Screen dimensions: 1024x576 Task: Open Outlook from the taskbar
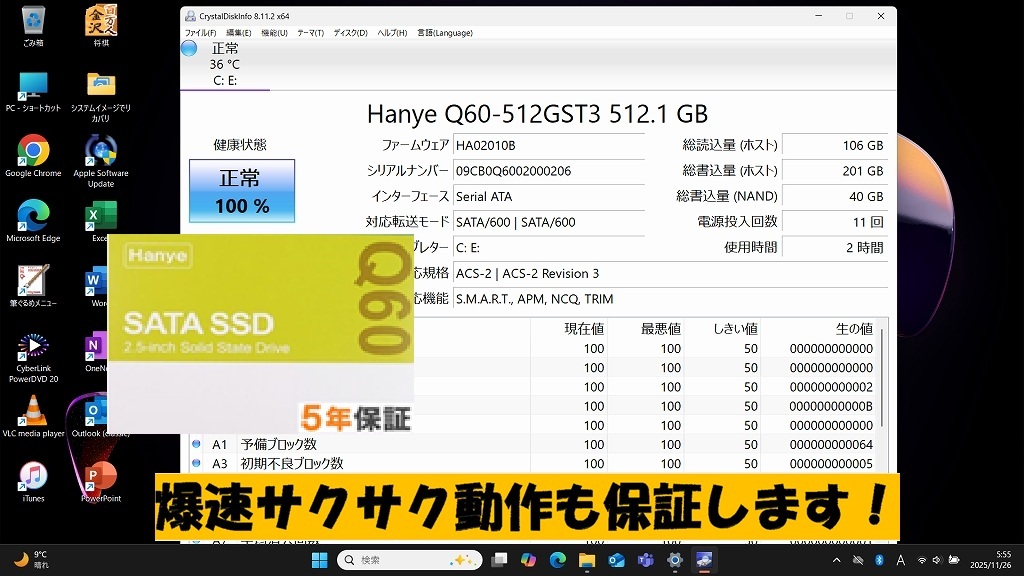(x=616, y=560)
